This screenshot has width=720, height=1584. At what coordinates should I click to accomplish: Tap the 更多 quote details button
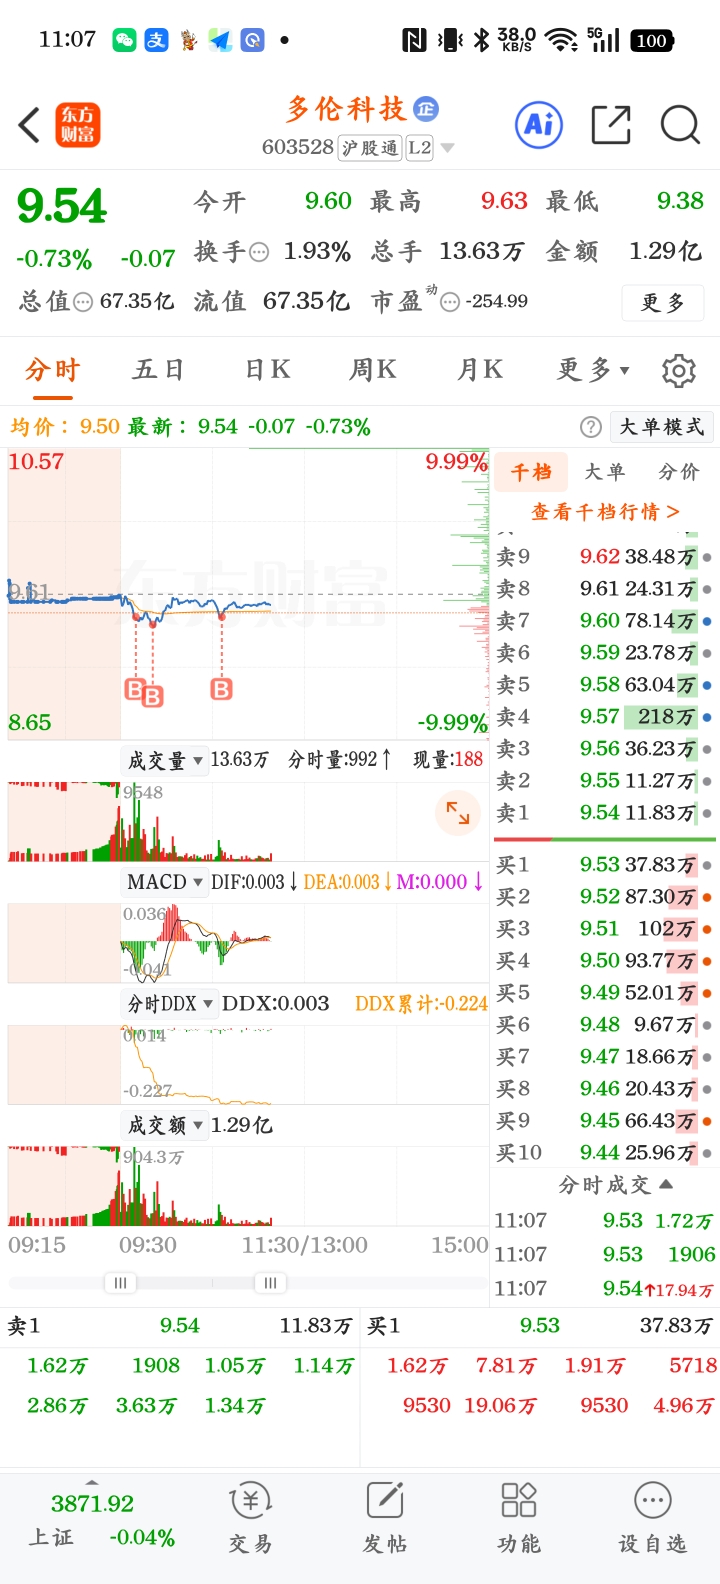point(664,302)
